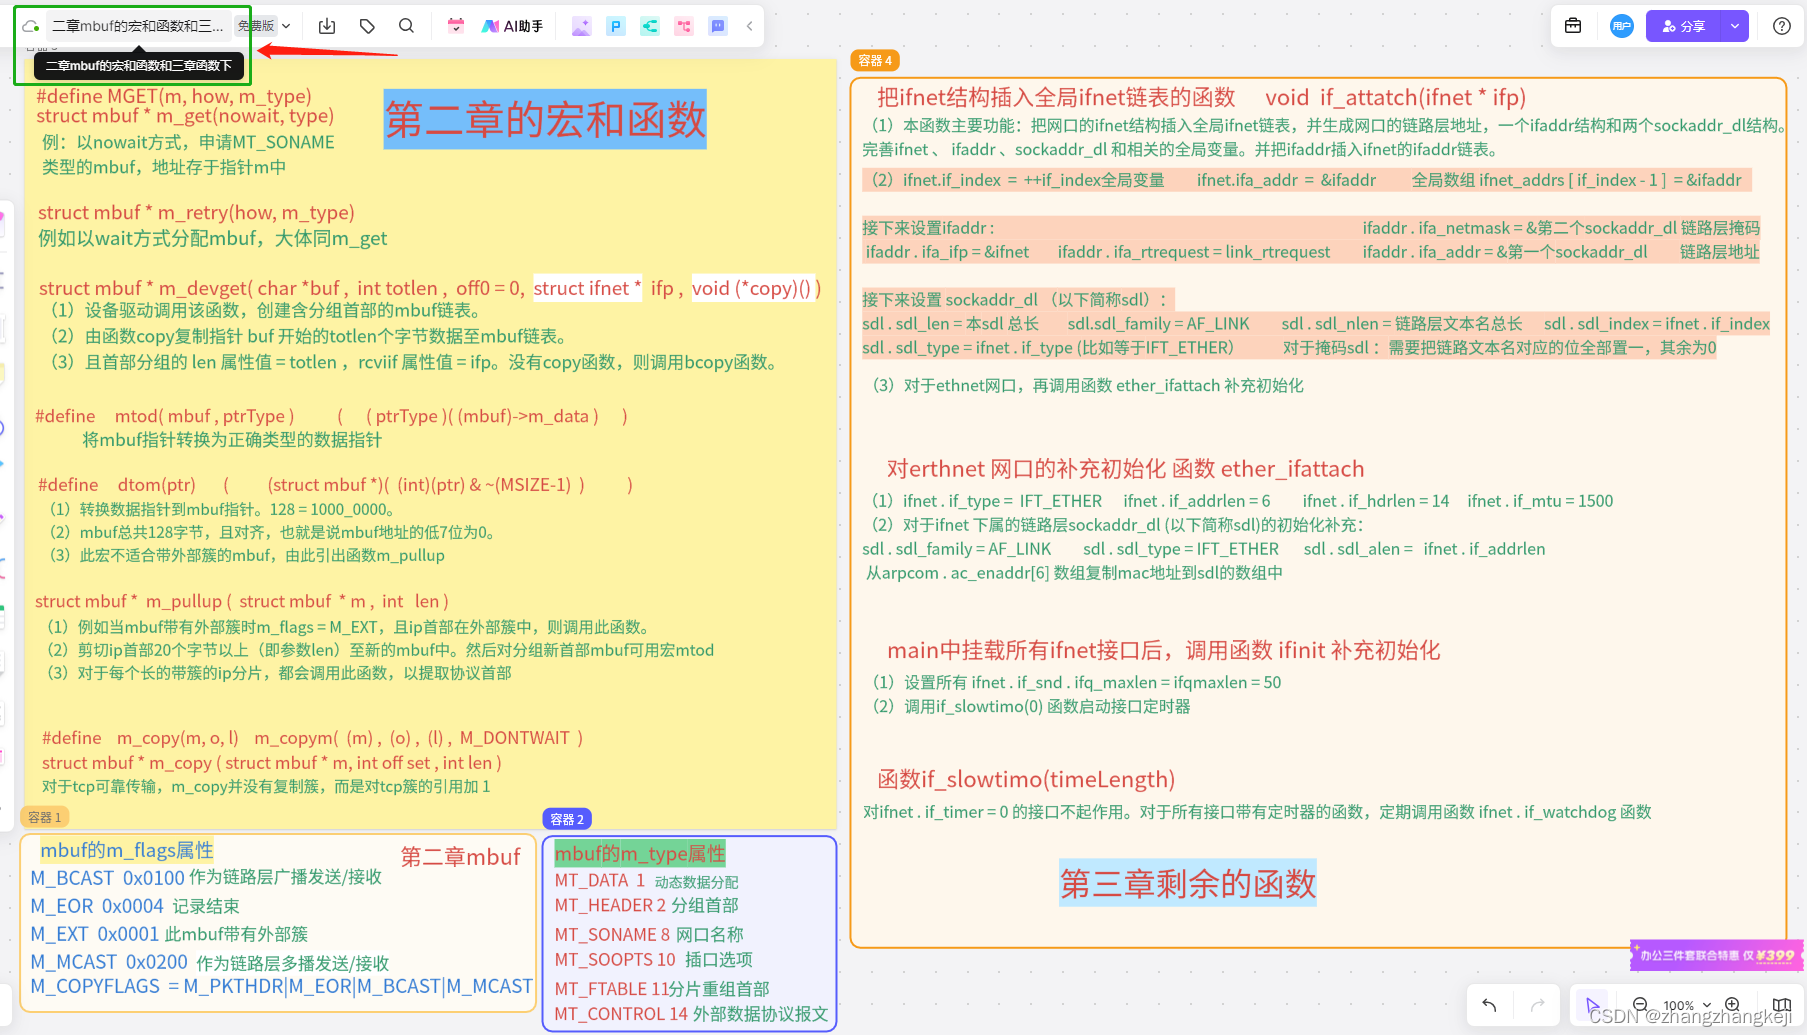Open the help question mark icon
This screenshot has width=1807, height=1036.
click(1782, 26)
